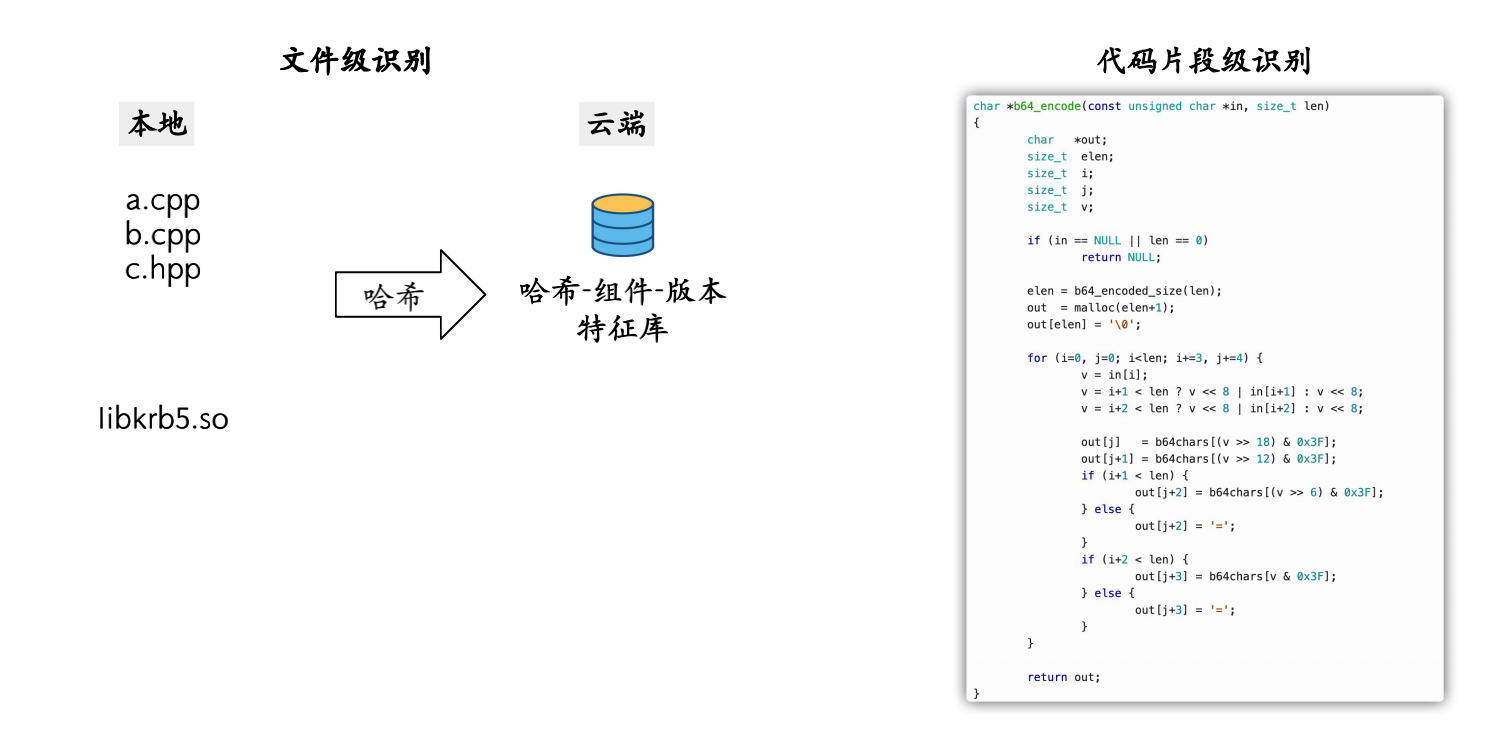Select the 代码片段级识别 heading
1508x736 pixels.
pos(1203,61)
